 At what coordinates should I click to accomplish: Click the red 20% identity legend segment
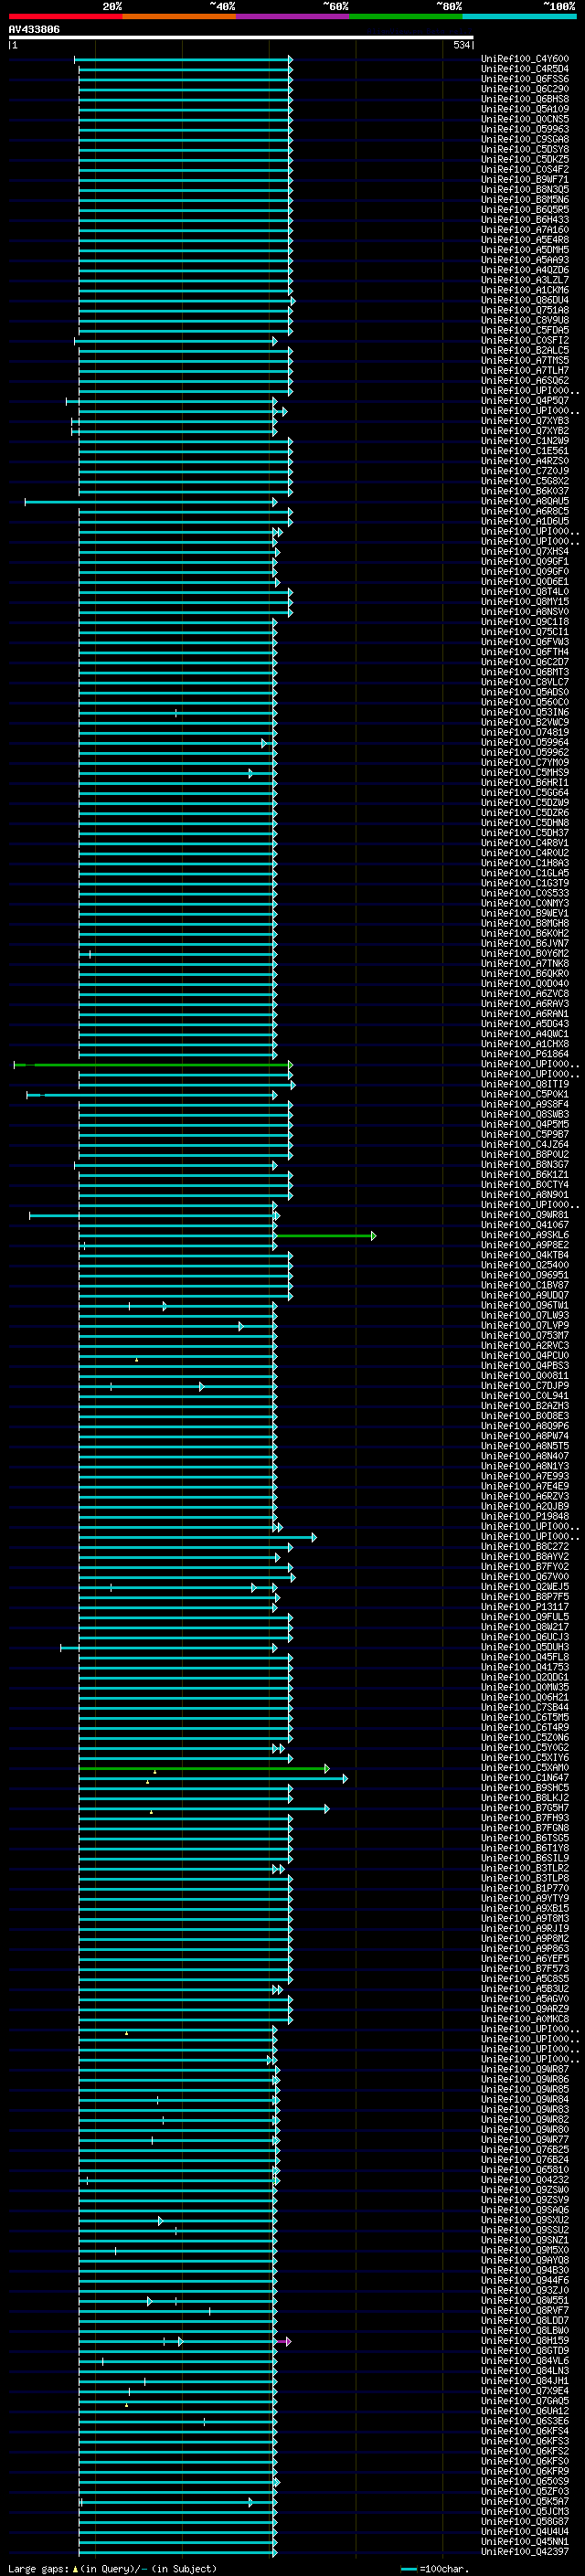point(65,16)
